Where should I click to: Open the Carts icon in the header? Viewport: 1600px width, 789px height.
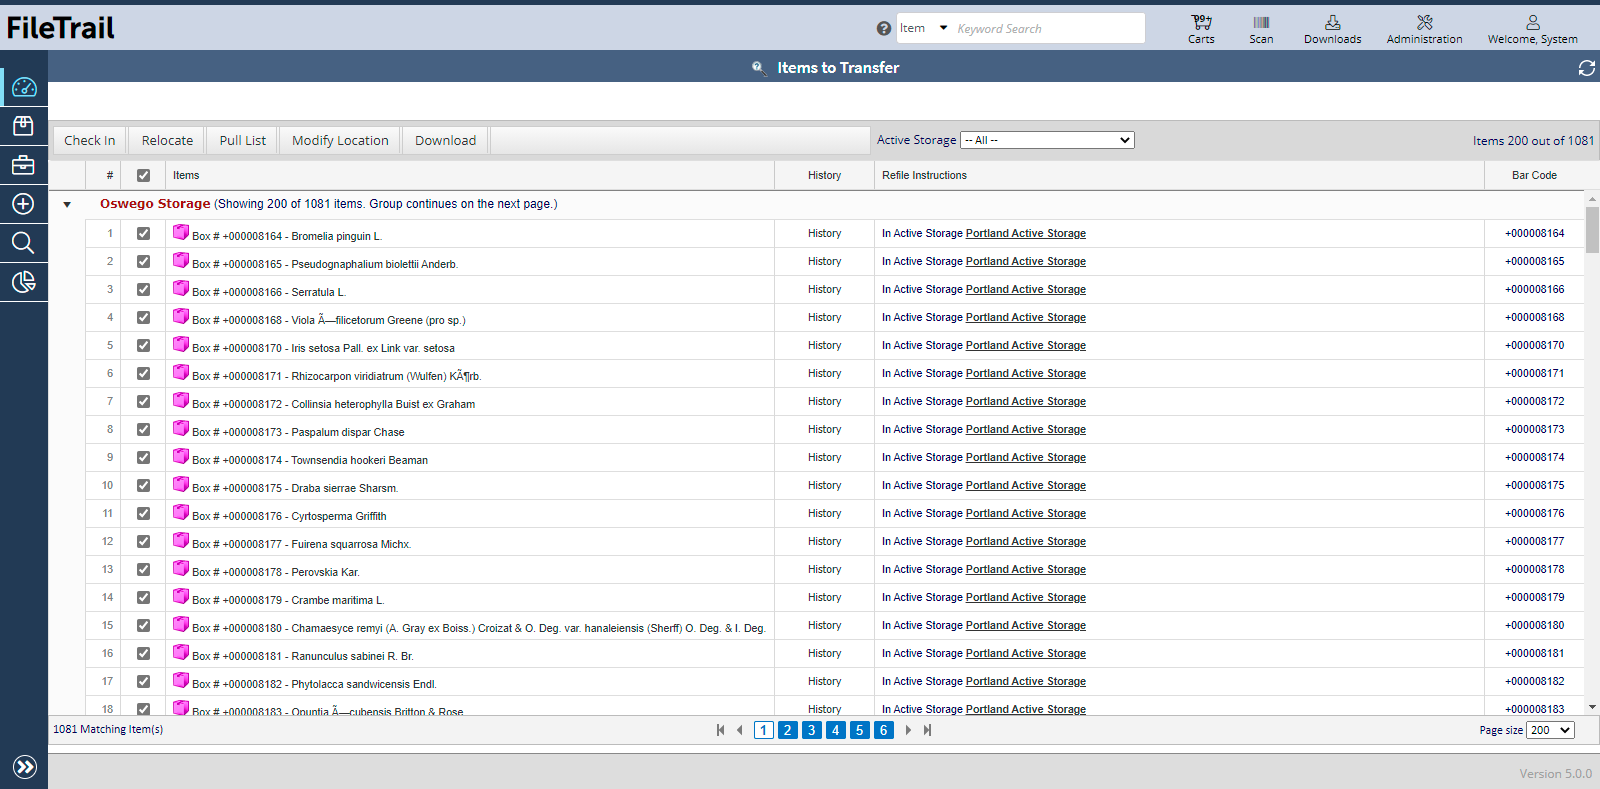point(1201,28)
